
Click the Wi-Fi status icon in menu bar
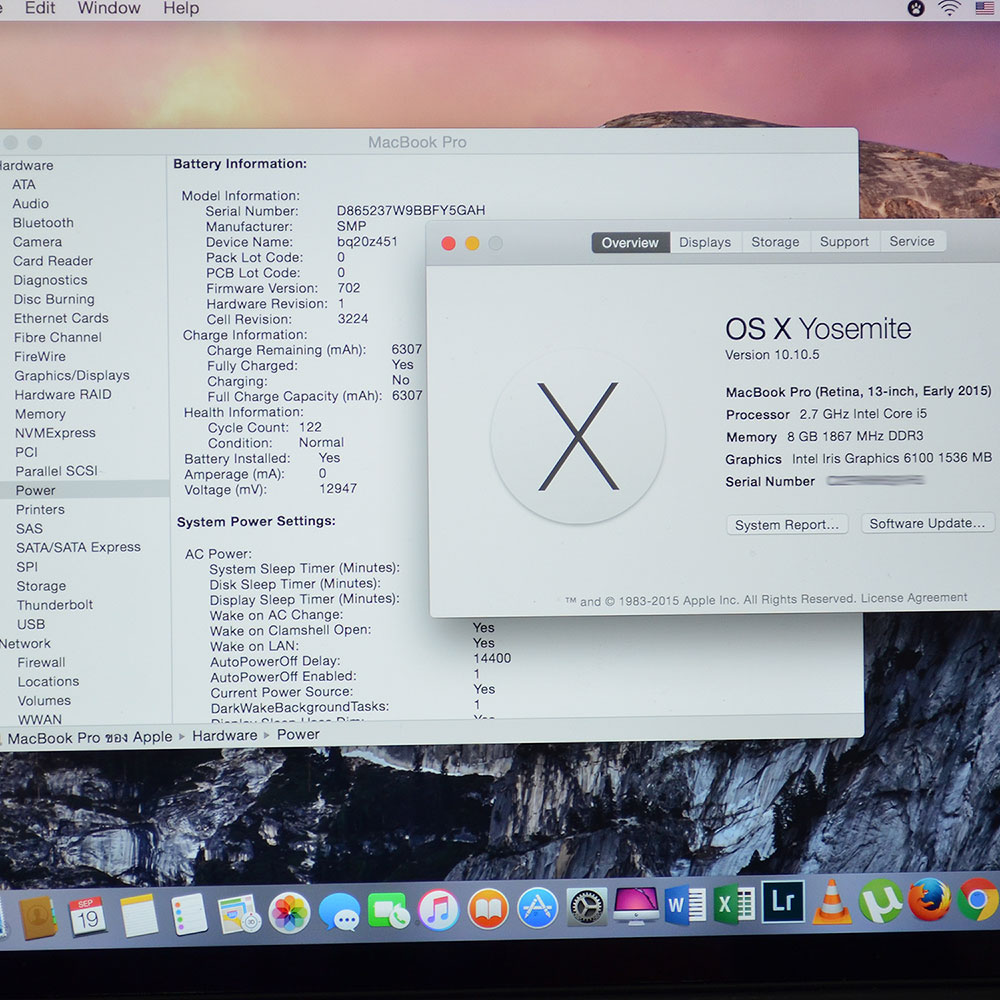click(x=949, y=8)
